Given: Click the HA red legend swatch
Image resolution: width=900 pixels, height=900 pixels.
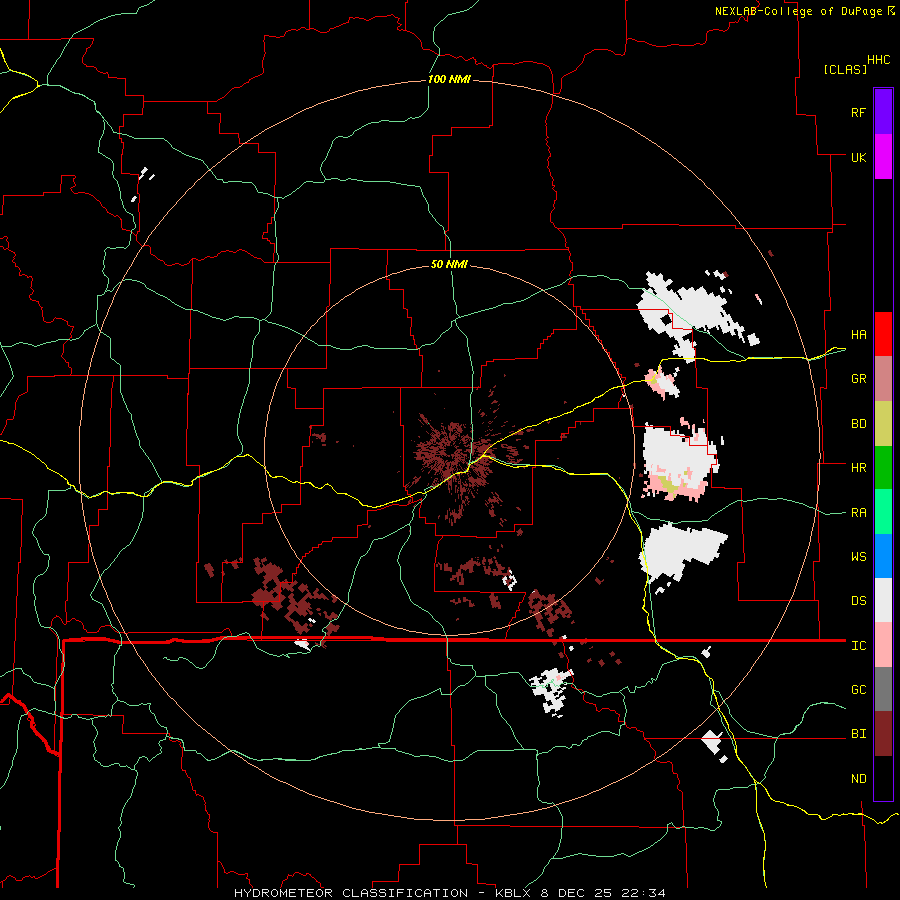Looking at the screenshot, I should [x=883, y=334].
